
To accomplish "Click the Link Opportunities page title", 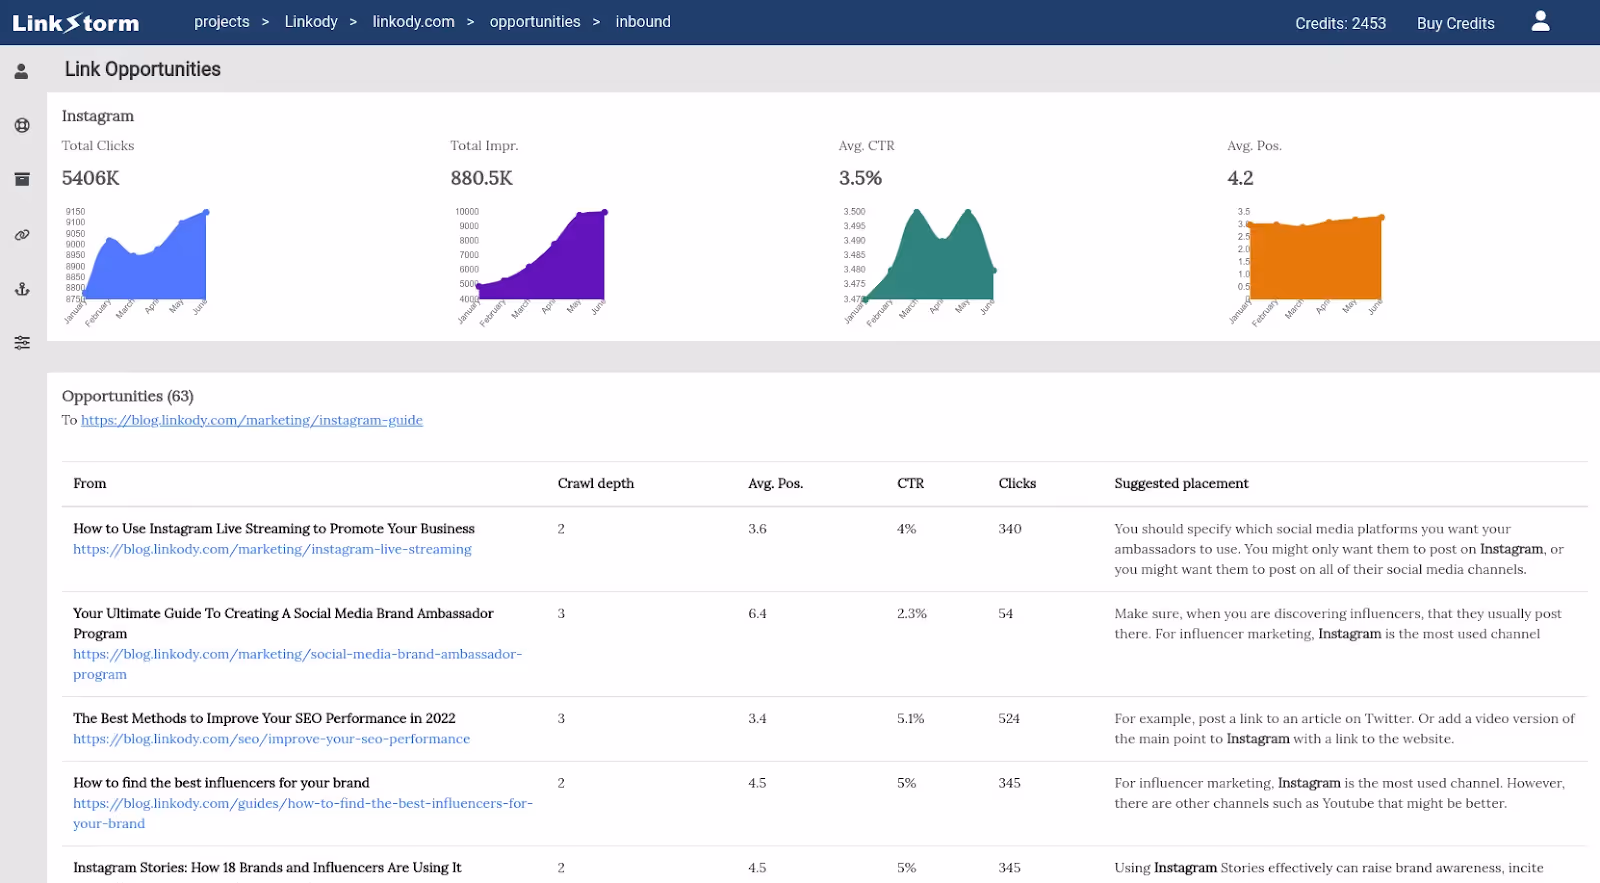I will tap(143, 69).
